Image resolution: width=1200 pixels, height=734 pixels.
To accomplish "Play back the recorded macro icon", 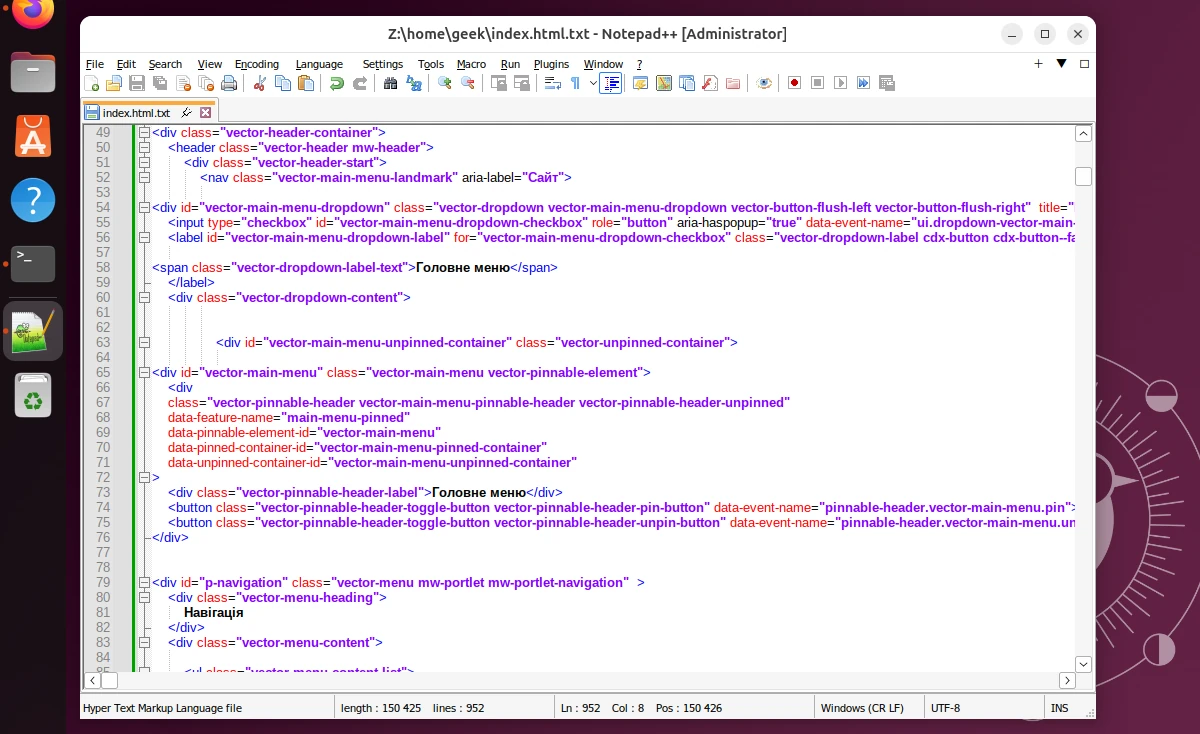I will 840,83.
